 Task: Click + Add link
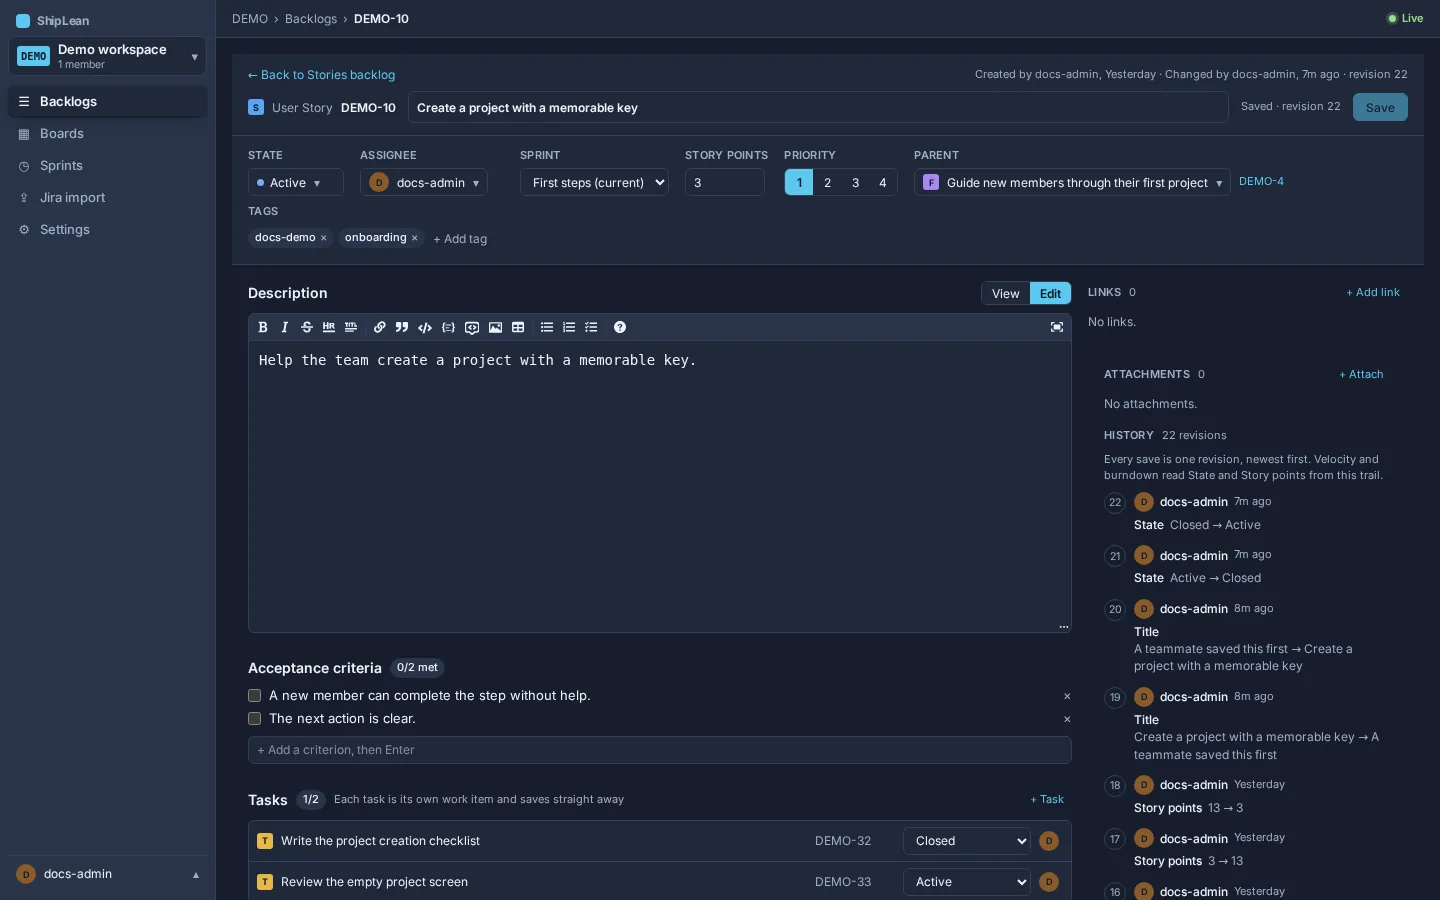tap(1373, 292)
